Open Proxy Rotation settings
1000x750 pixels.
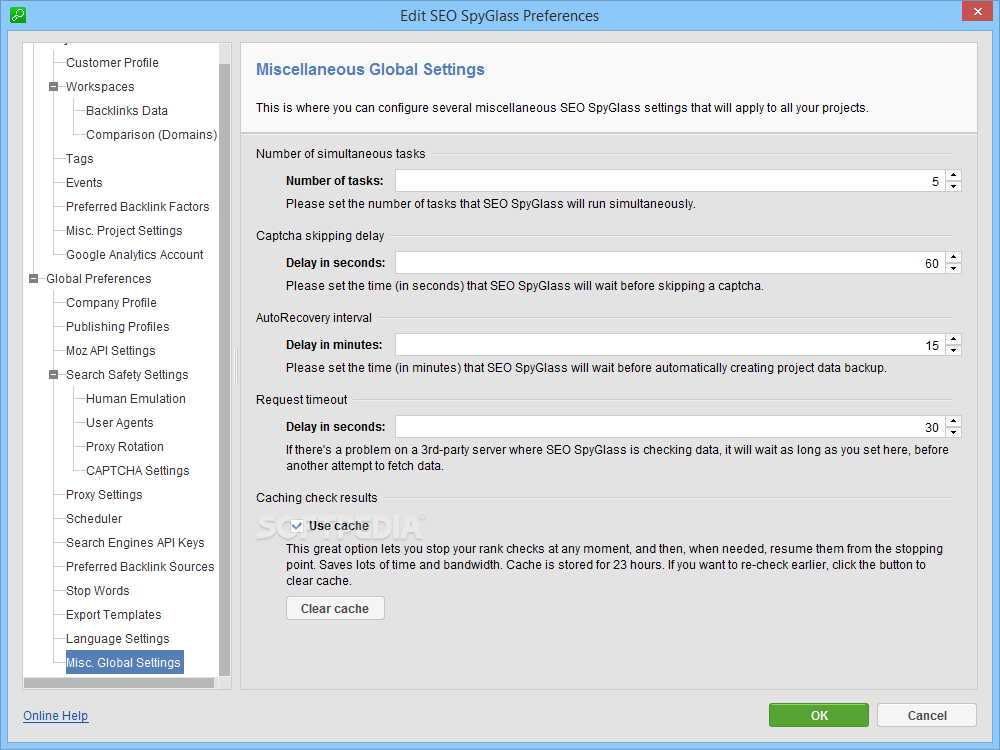125,447
